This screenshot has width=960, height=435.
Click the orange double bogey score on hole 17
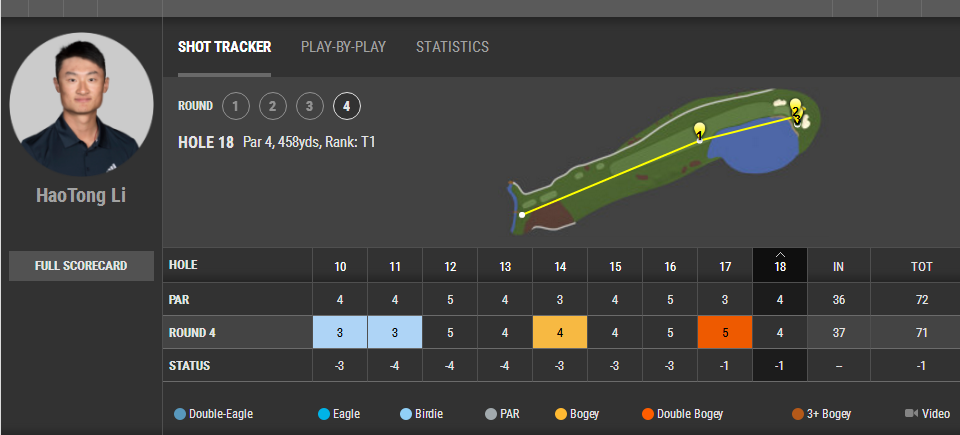point(725,333)
